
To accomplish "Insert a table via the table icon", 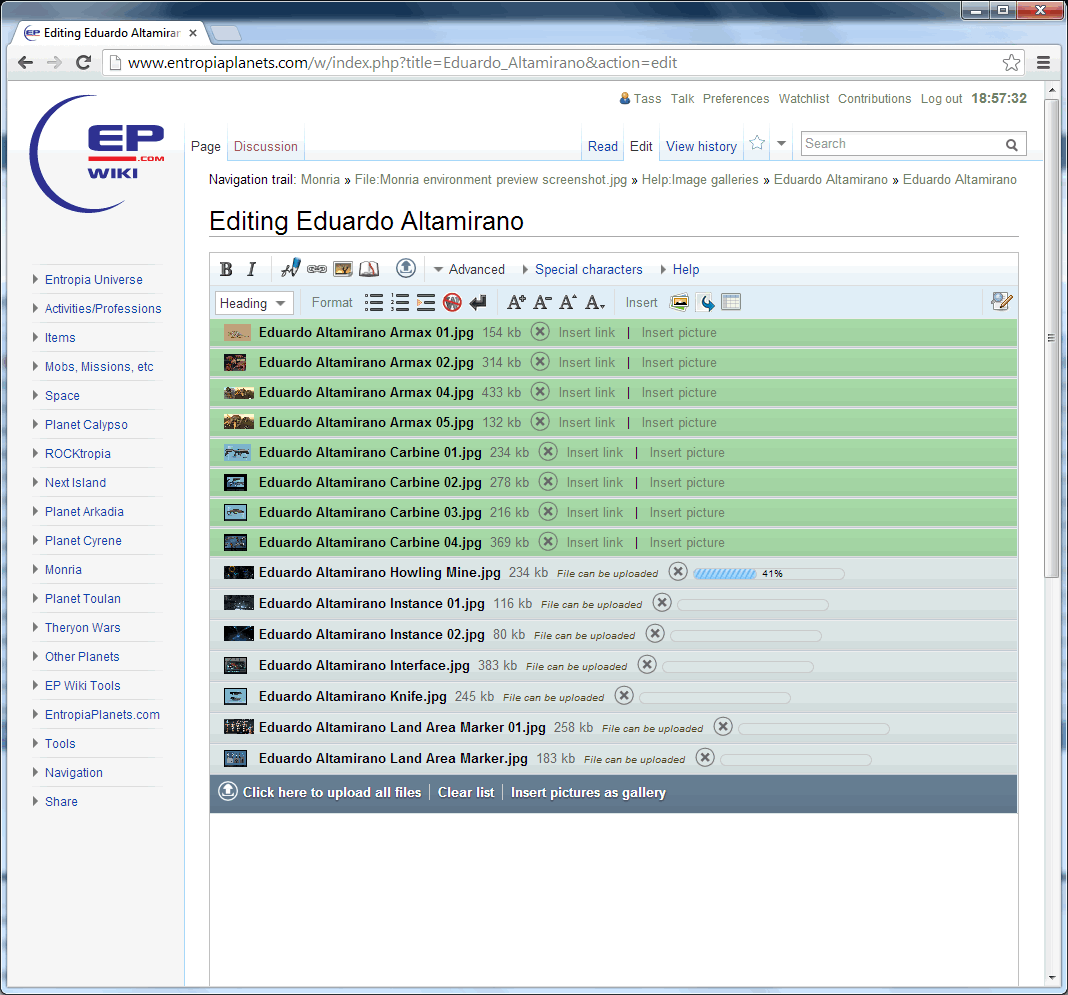I will coord(731,303).
